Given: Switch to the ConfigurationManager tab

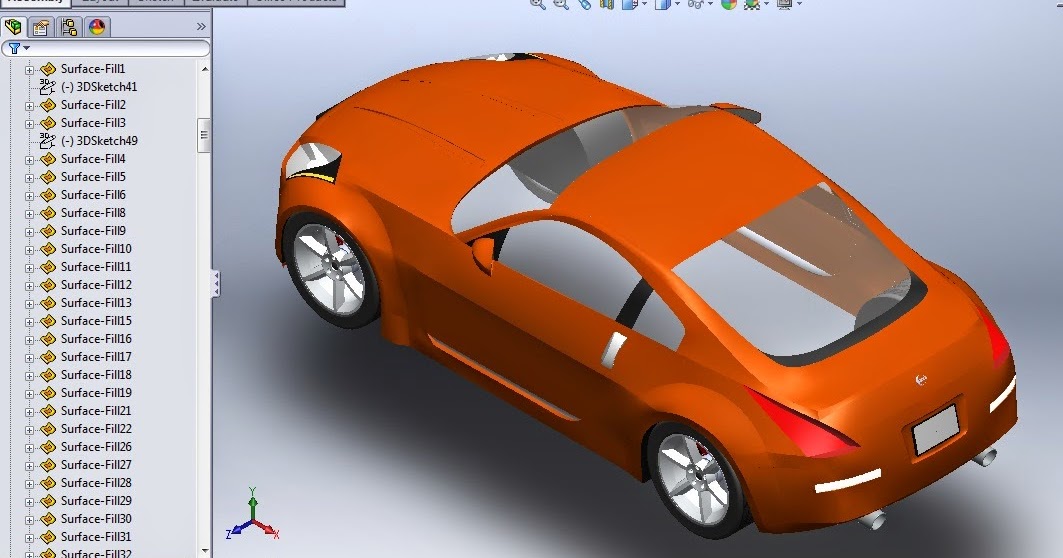Looking at the screenshot, I should [x=68, y=27].
